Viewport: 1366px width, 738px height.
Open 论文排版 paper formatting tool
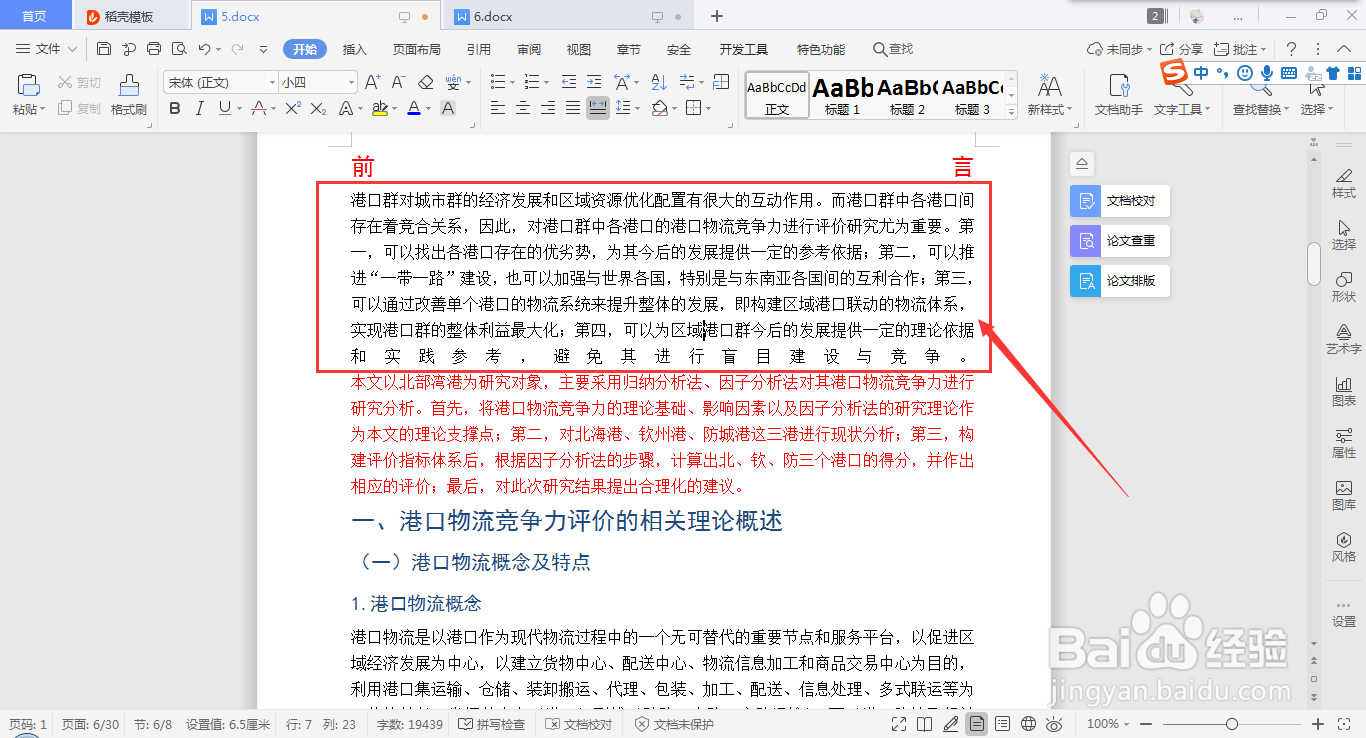click(x=1119, y=281)
